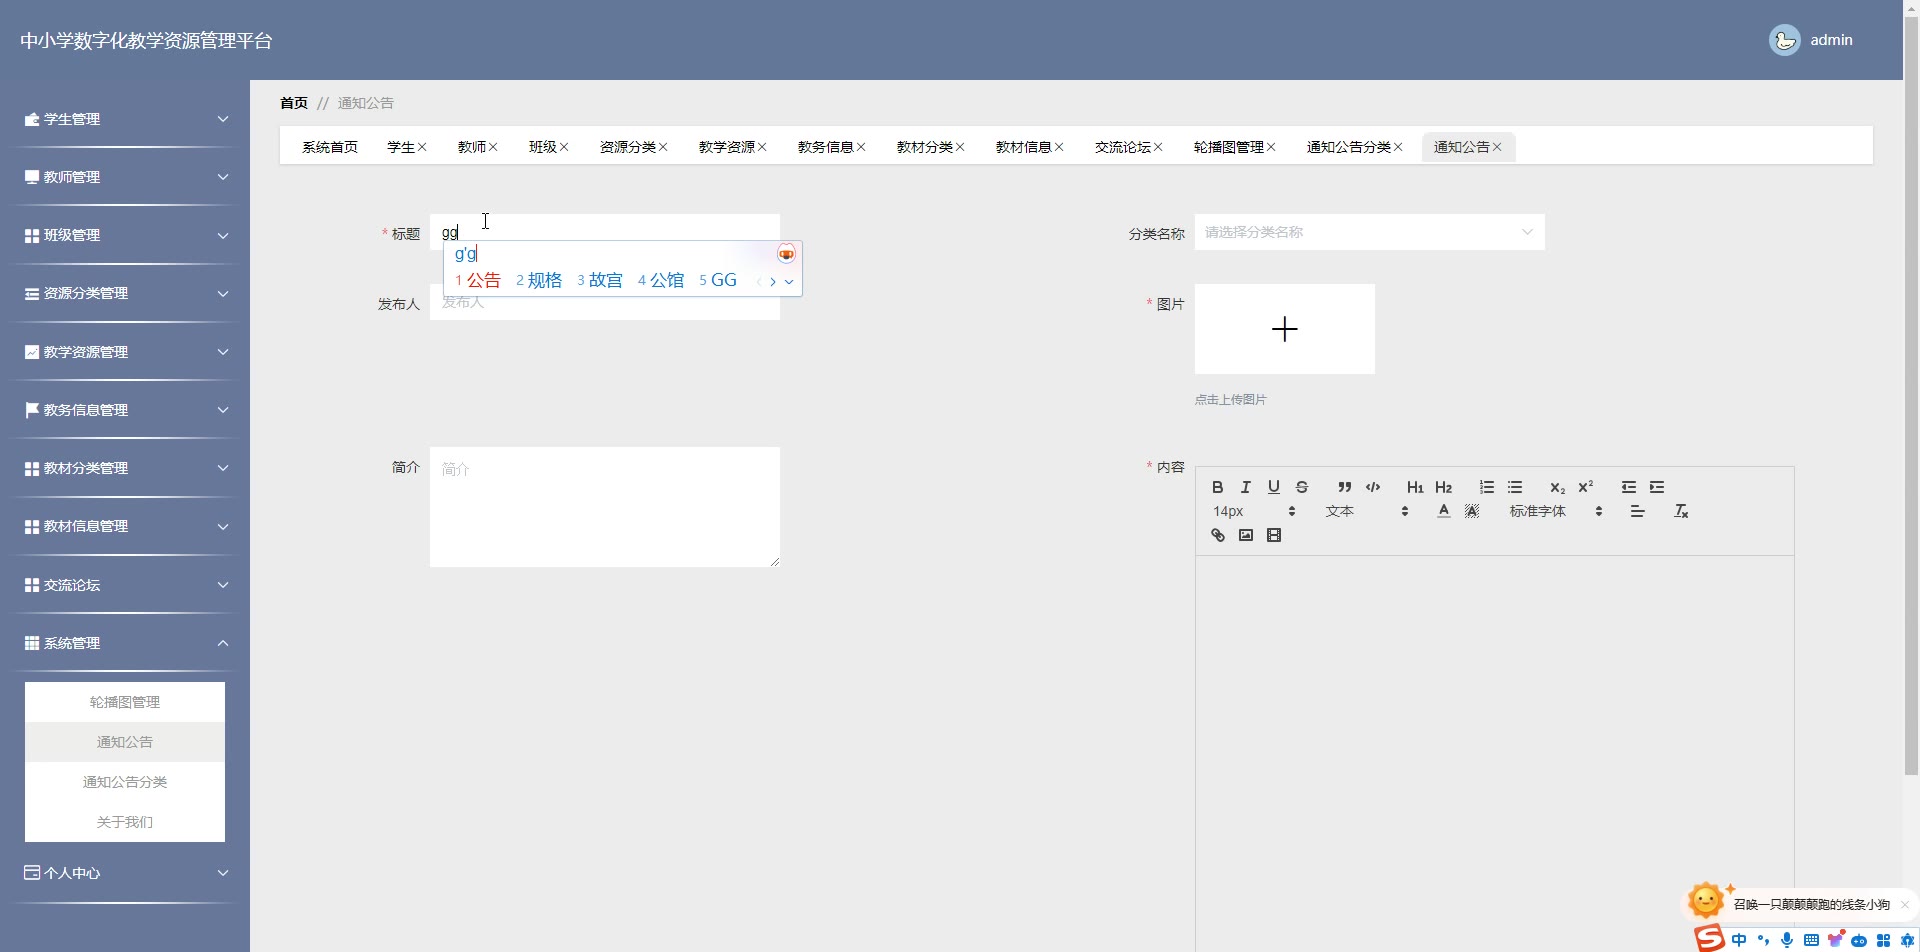Expand the 资源分类管理 sidebar menu
The height and width of the screenshot is (952, 1920).
pos(125,293)
